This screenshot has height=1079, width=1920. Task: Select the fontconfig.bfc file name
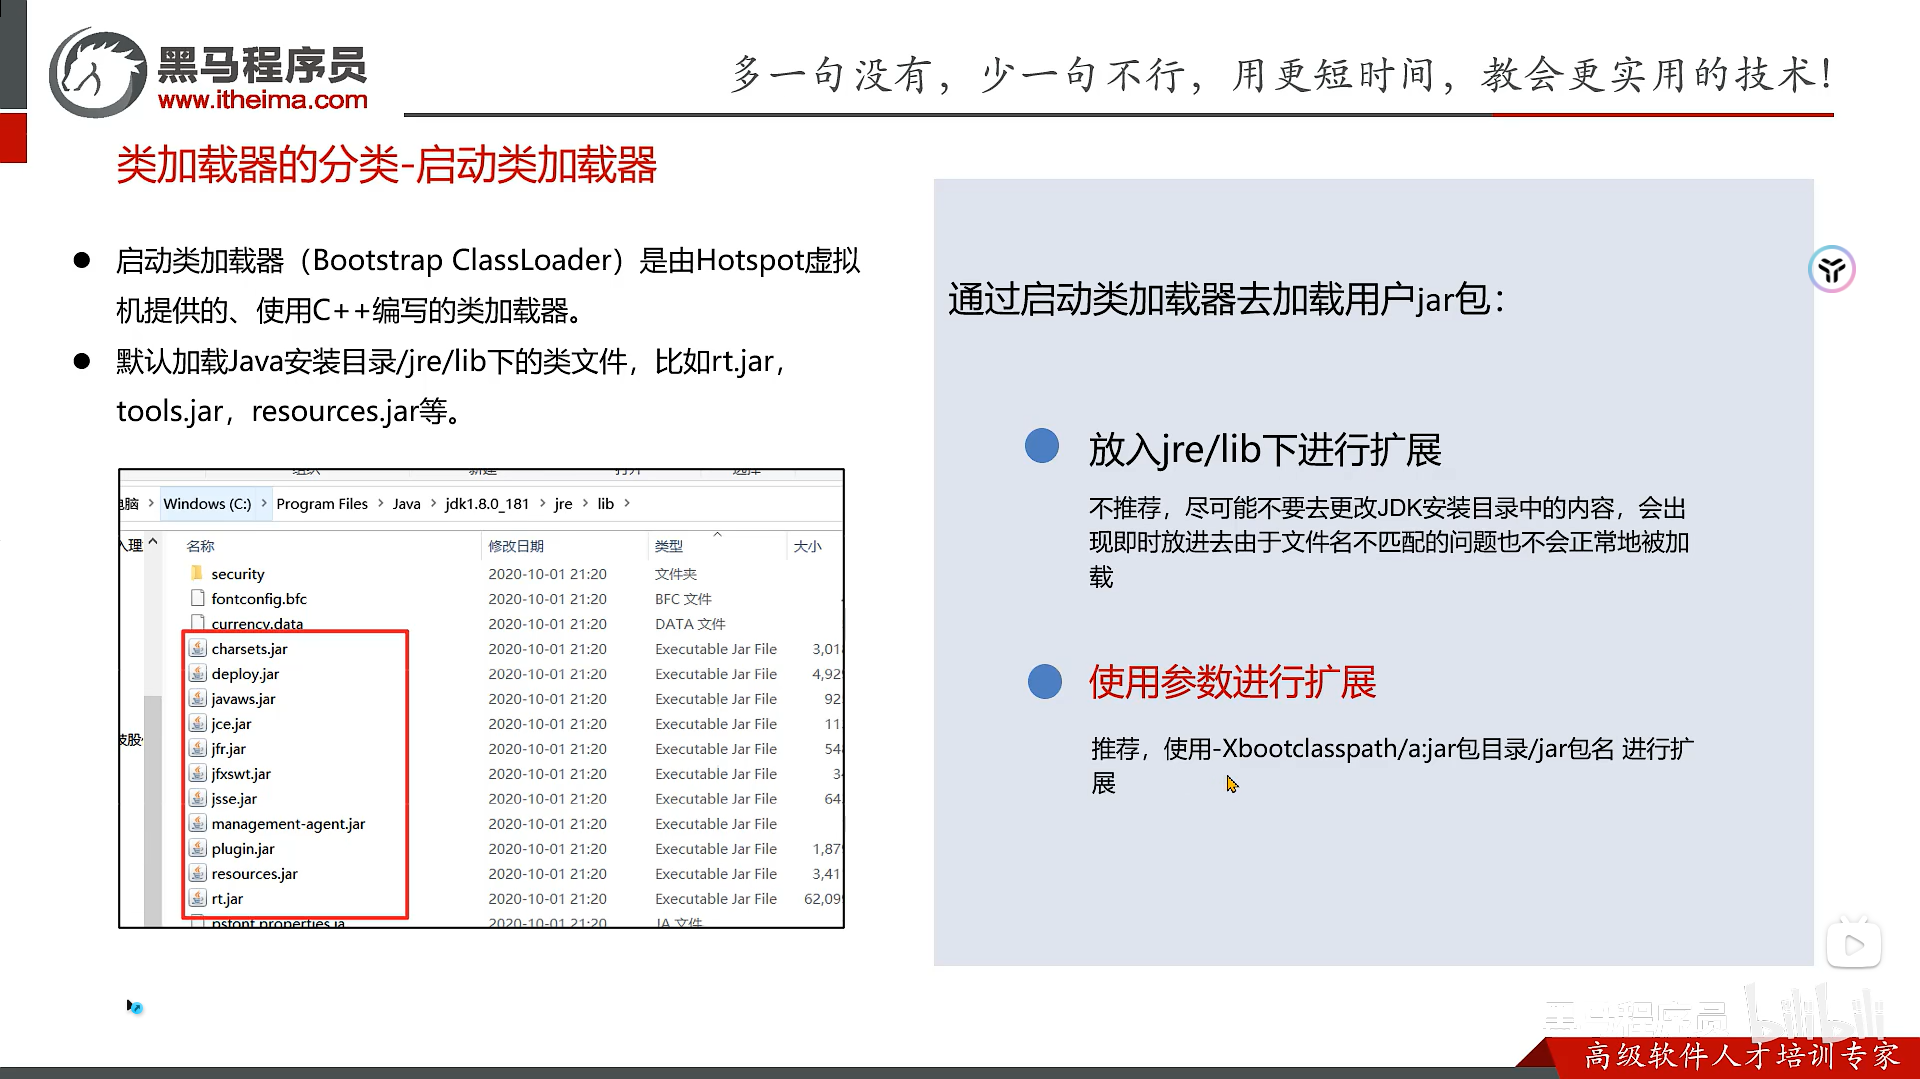pos(259,599)
